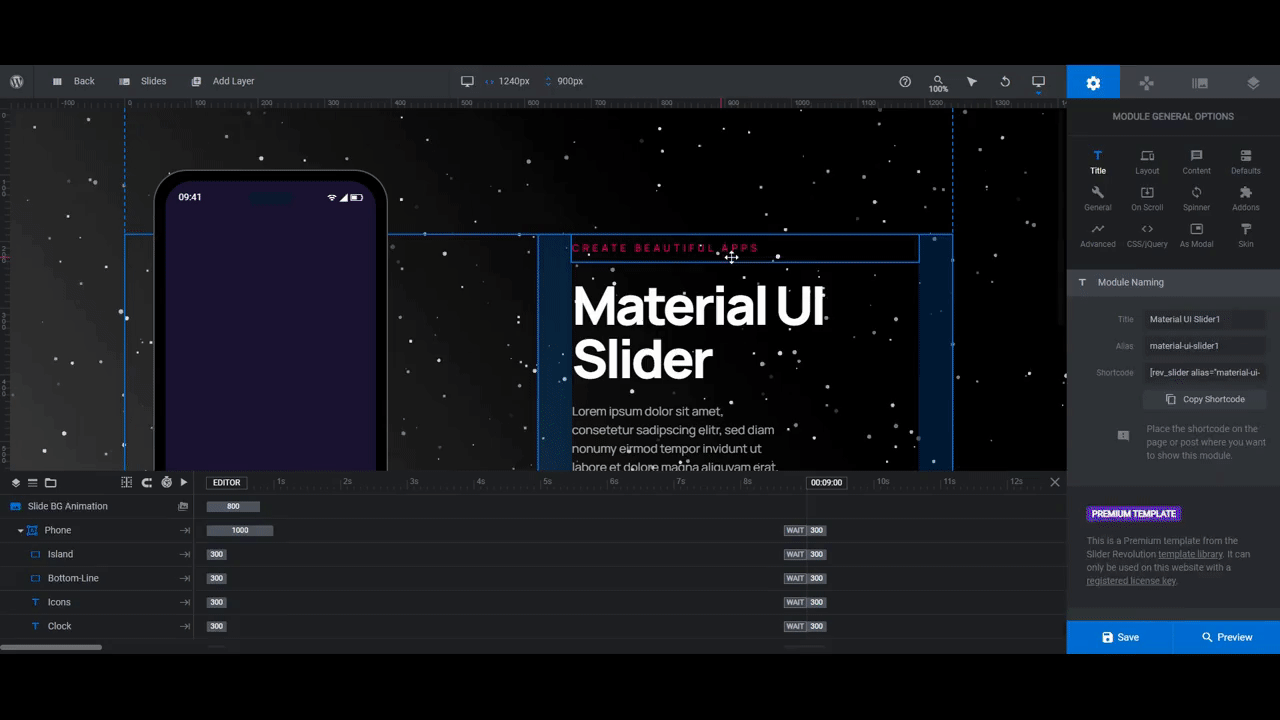The height and width of the screenshot is (720, 1280).
Task: Click the undo history icon
Action: [1005, 82]
